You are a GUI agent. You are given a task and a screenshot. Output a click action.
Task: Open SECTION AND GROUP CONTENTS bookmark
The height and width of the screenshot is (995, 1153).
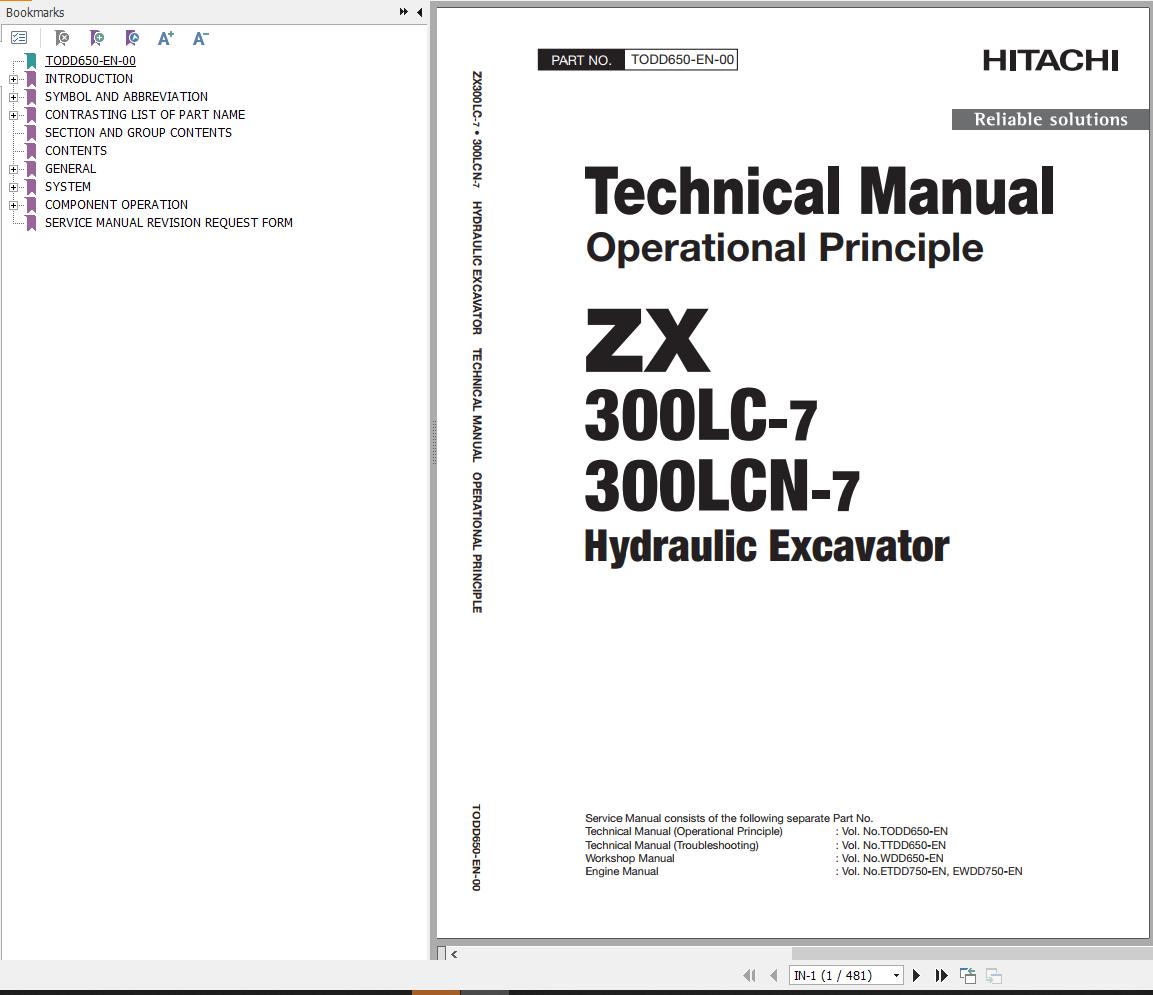click(x=138, y=132)
